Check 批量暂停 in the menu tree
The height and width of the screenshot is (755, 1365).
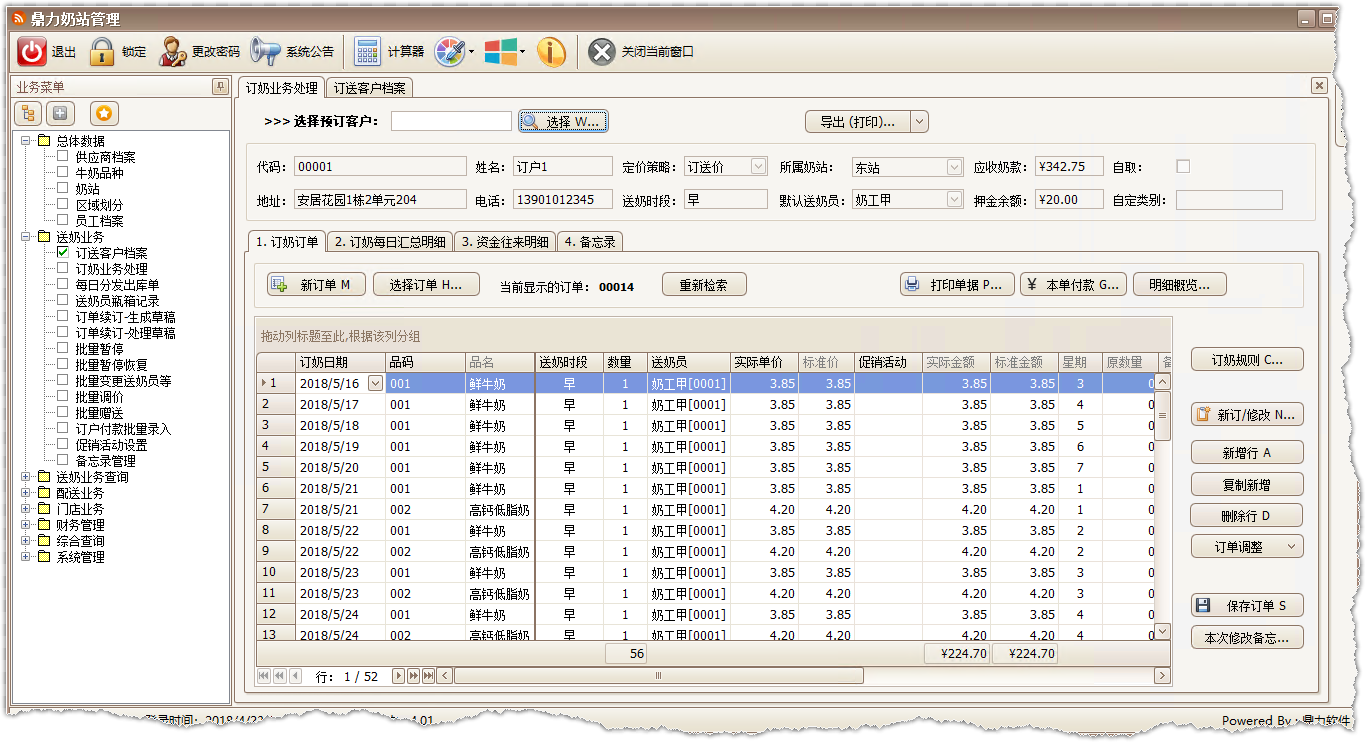(63, 349)
